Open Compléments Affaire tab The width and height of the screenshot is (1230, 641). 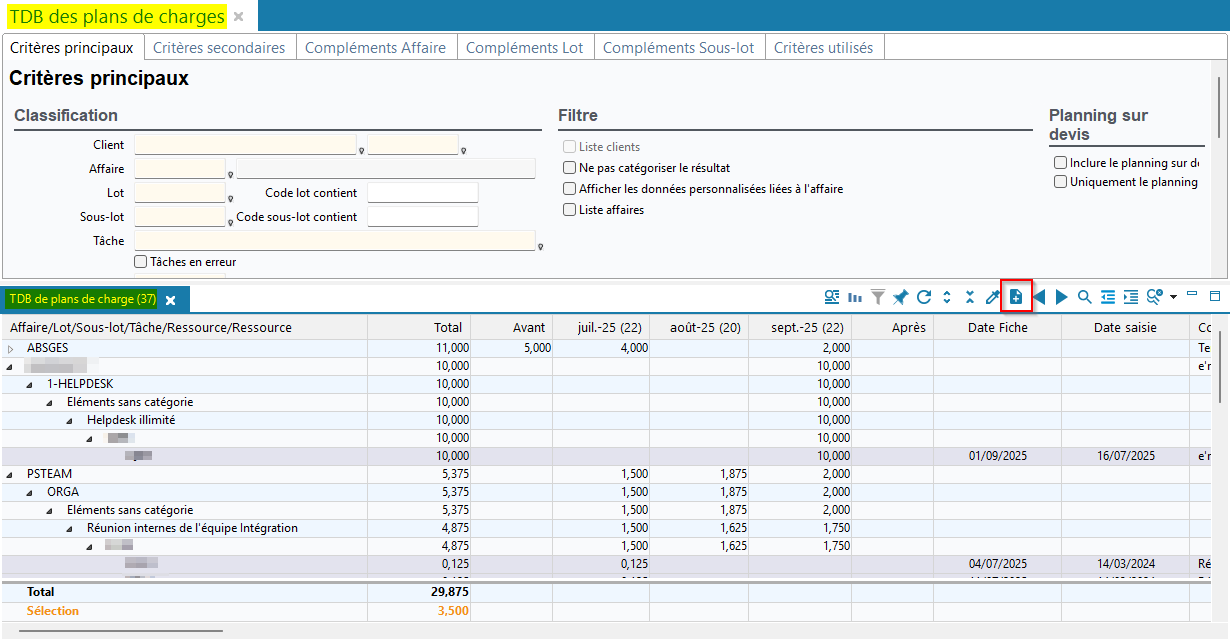coord(375,47)
